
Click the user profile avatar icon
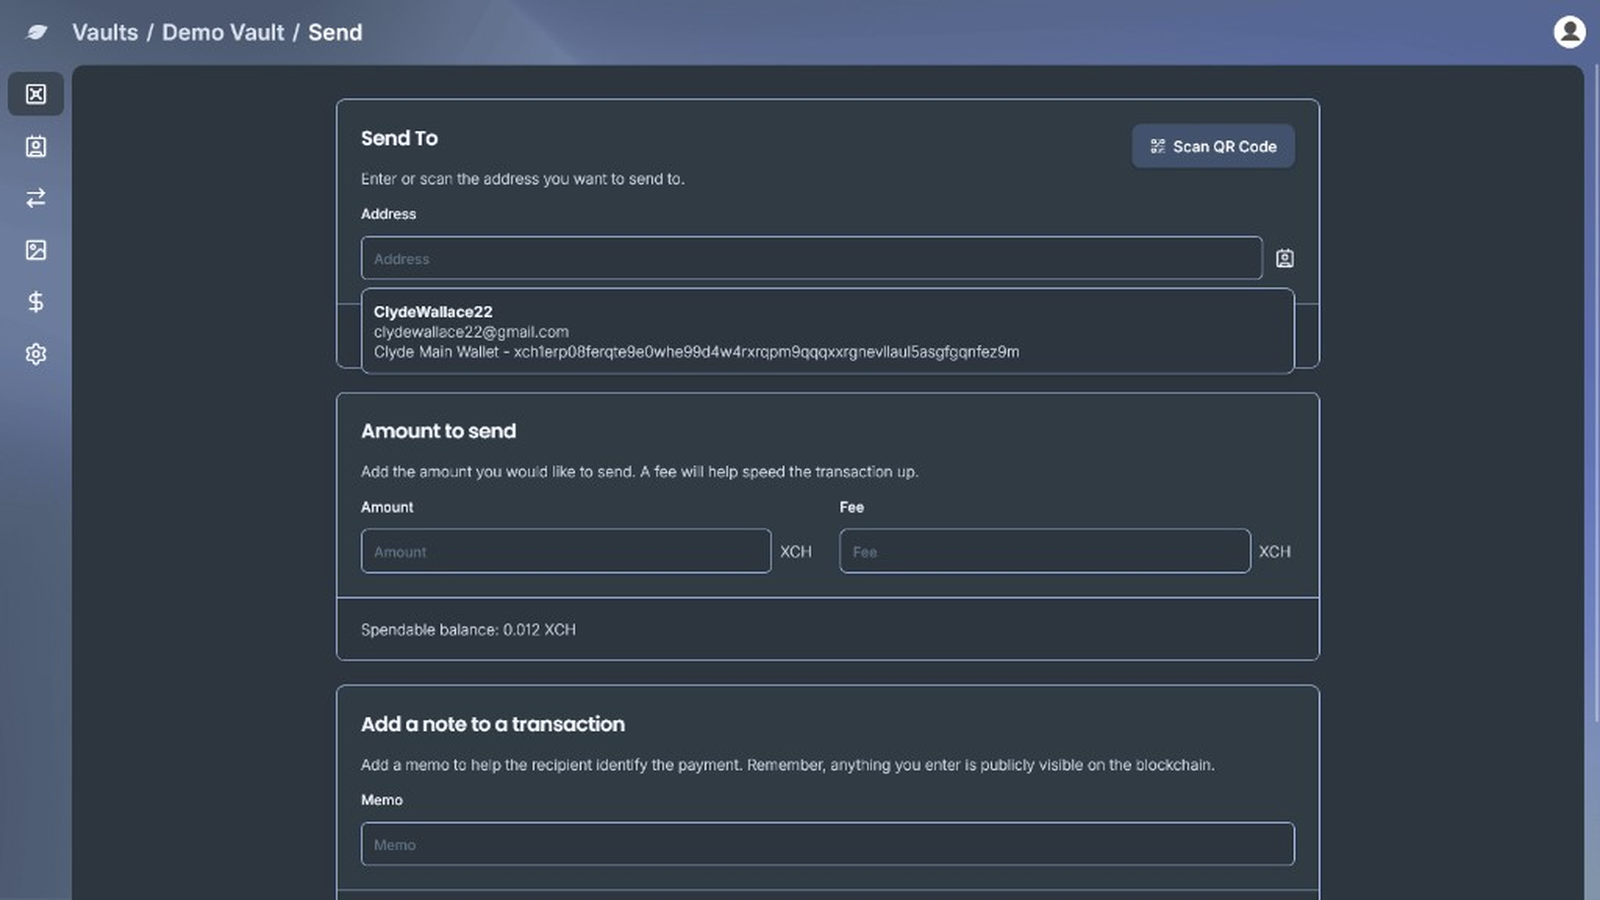click(1569, 32)
